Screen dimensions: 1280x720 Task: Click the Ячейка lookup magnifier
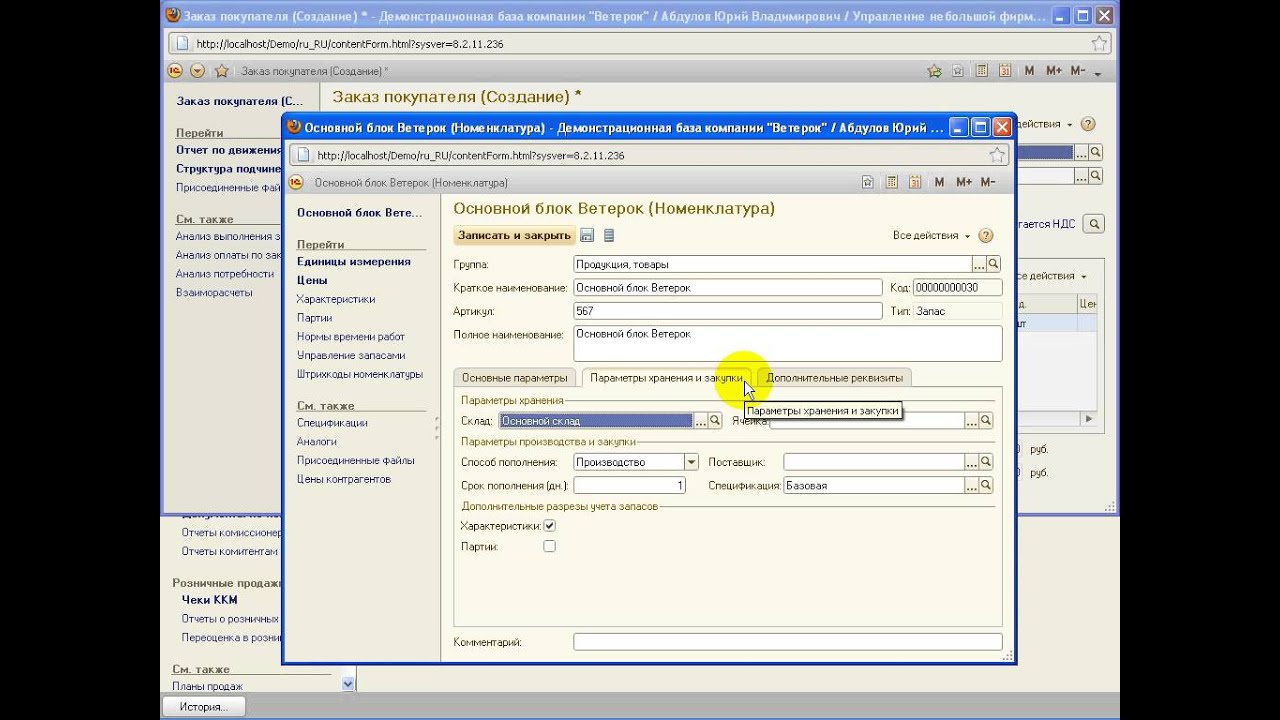(x=986, y=421)
